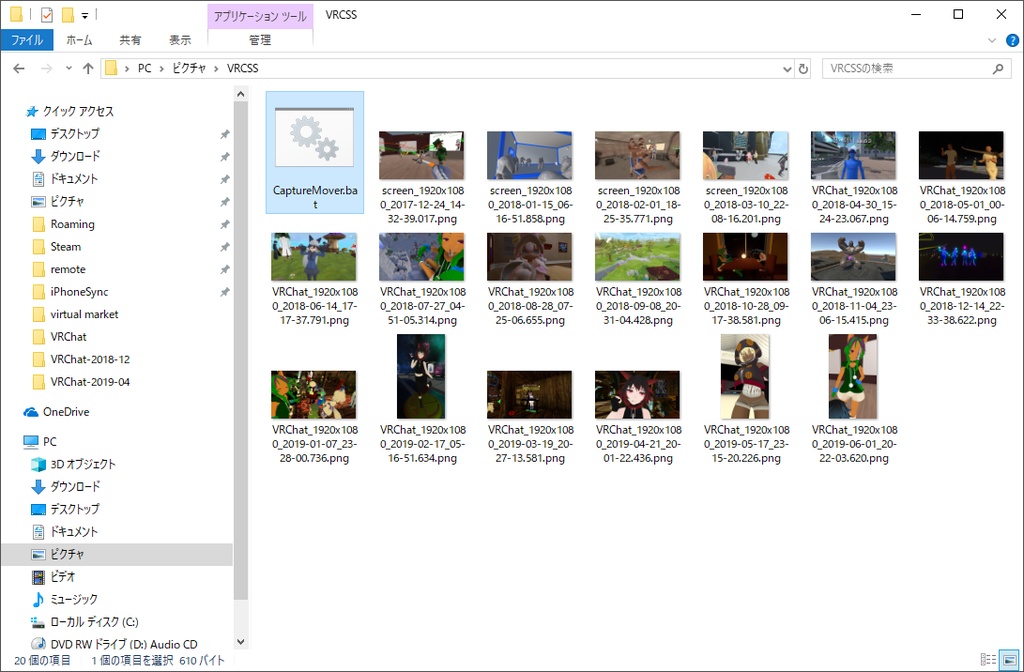Open the Roaming folder in sidebar

72,224
